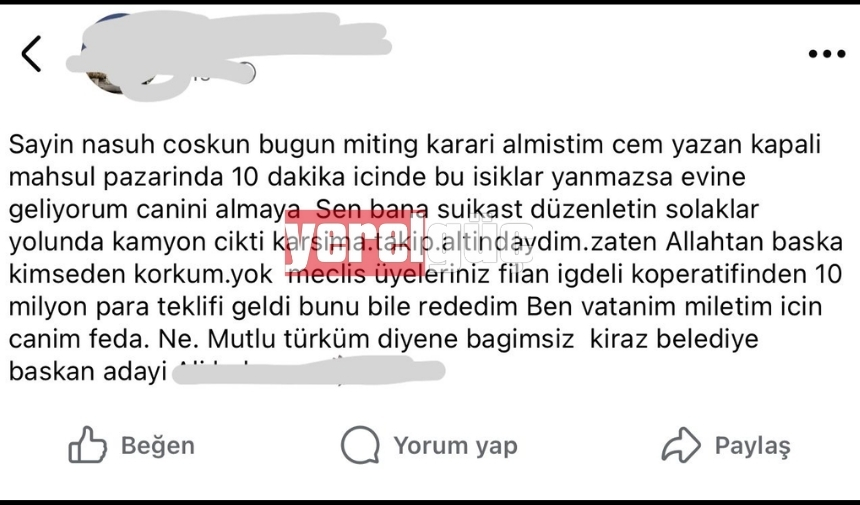Go back using the left chevron arrow
This screenshot has width=860, height=505.
tap(31, 54)
